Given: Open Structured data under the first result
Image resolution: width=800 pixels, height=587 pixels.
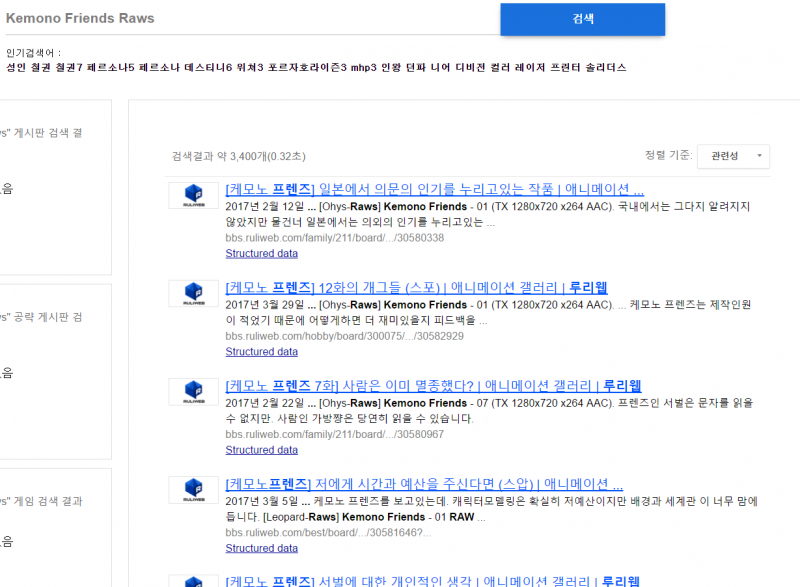Looking at the screenshot, I should click(x=261, y=253).
